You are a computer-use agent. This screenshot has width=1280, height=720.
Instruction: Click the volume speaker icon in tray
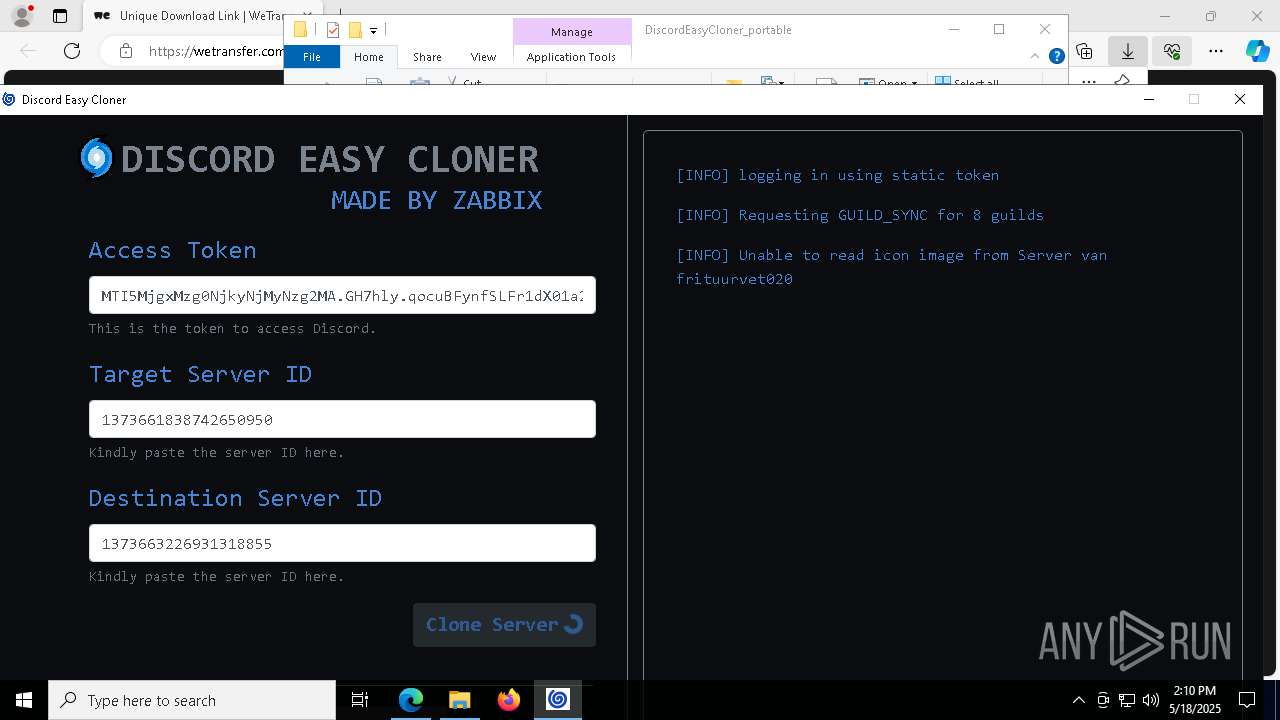tap(1150, 700)
